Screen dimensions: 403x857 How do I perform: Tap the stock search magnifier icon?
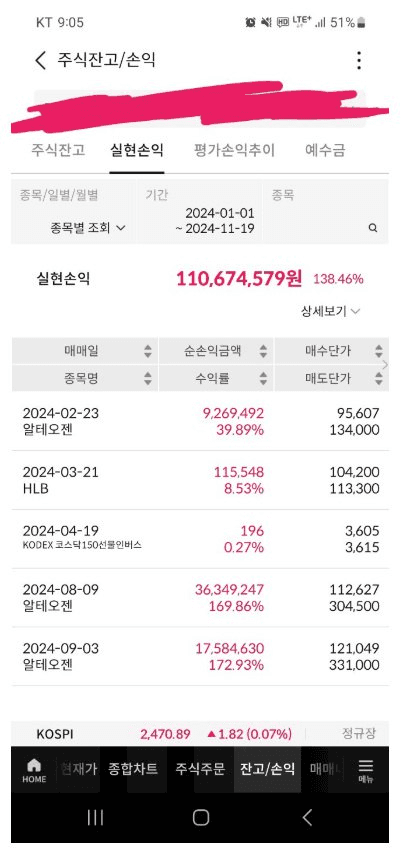[x=372, y=228]
